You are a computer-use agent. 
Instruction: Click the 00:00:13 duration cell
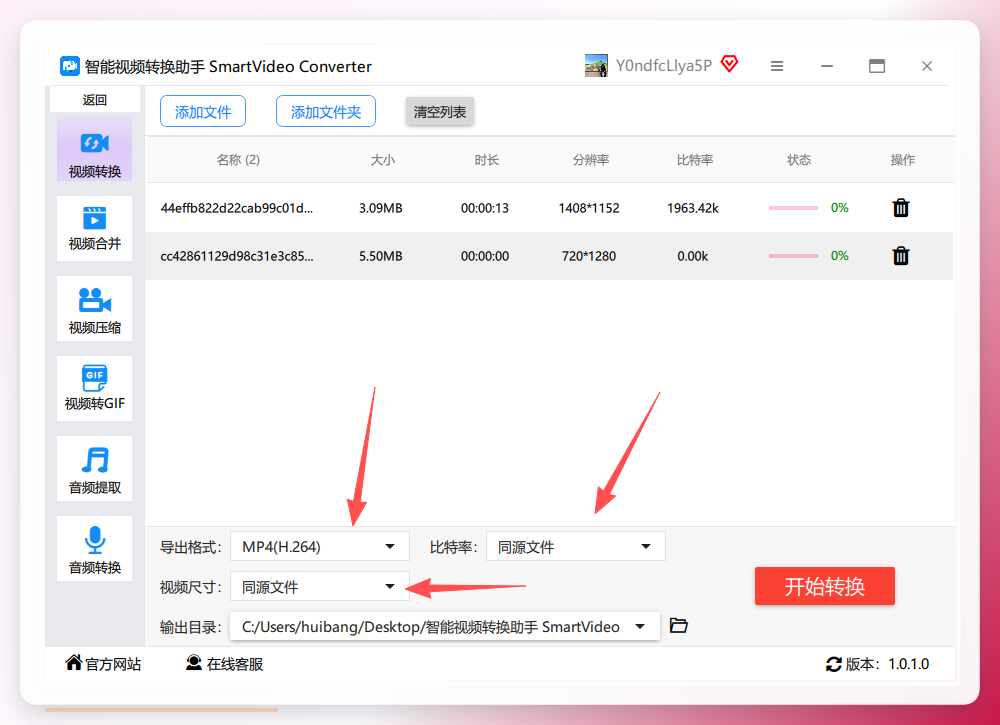tap(485, 208)
